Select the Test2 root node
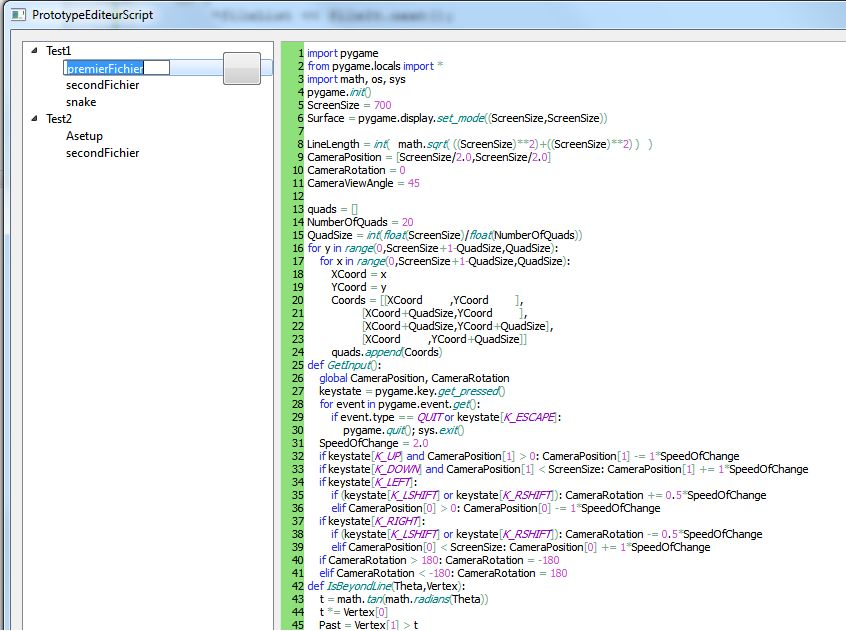The height and width of the screenshot is (631, 846). click(58, 121)
